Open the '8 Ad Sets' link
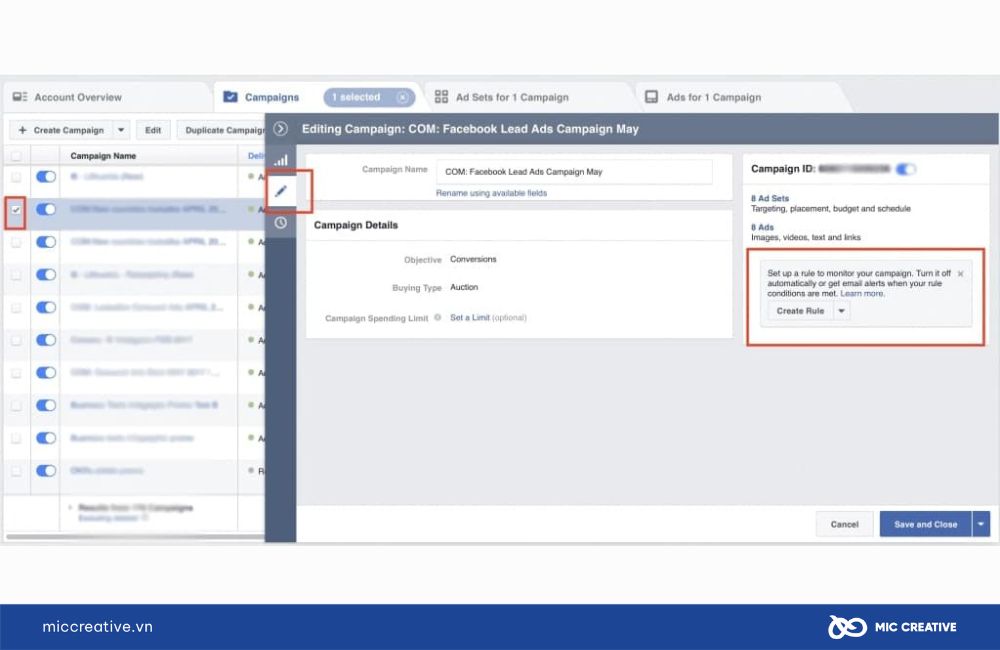Viewport: 1000px width, 650px height. (770, 198)
